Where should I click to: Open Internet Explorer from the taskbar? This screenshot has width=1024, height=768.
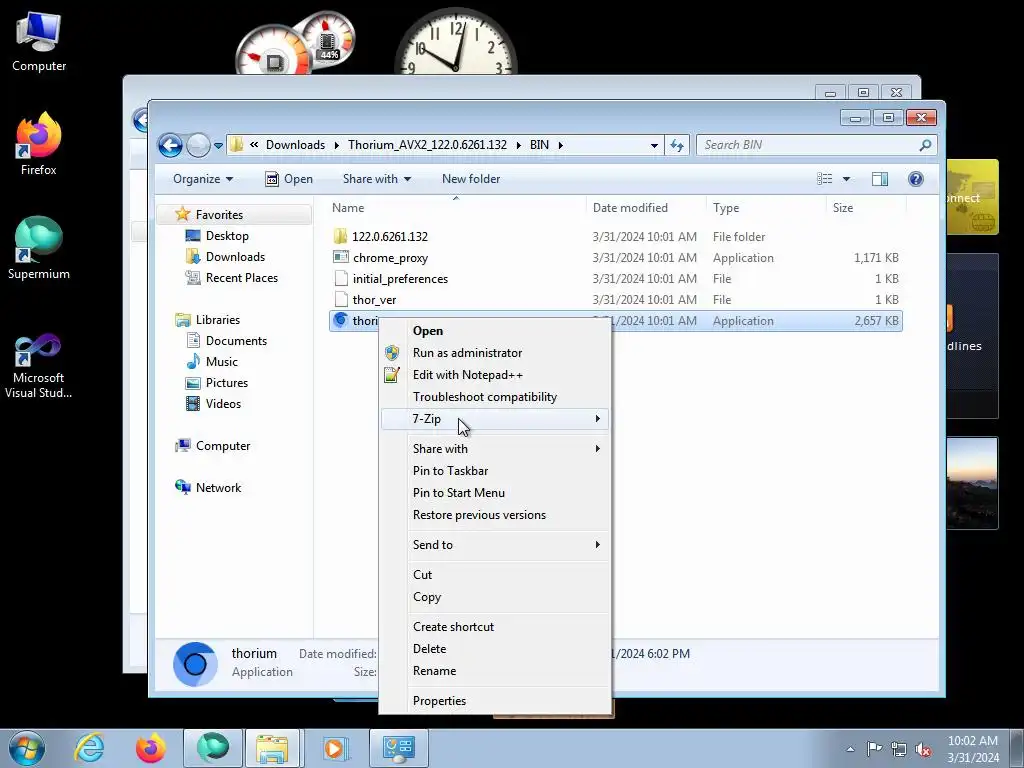[x=89, y=748]
